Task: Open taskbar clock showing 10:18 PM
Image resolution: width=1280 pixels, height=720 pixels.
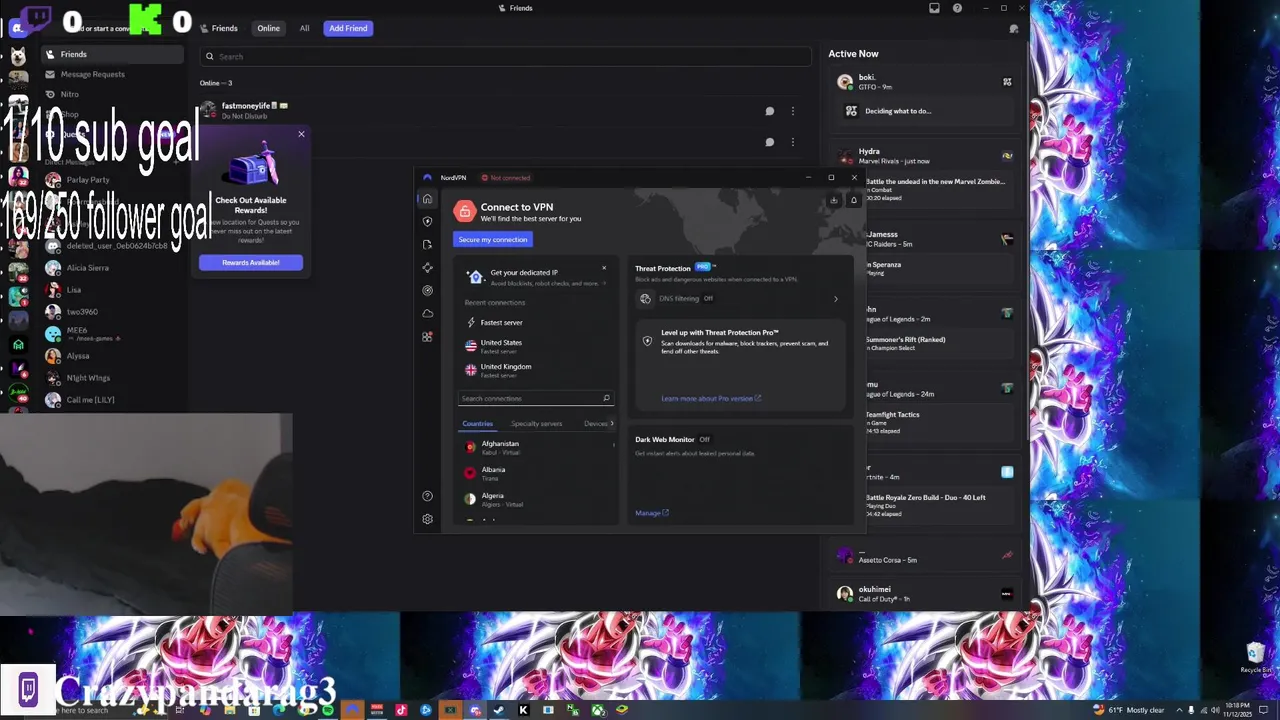Action: click(1236, 710)
